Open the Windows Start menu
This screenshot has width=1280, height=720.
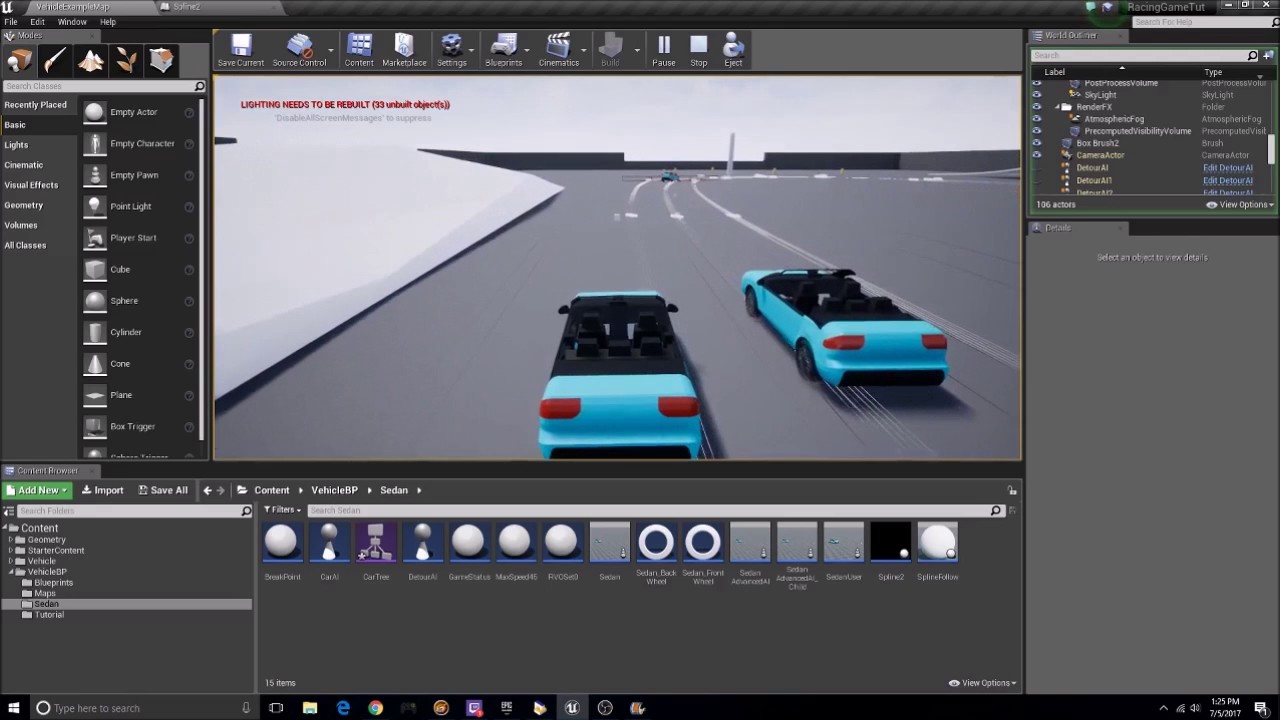pyautogui.click(x=14, y=708)
